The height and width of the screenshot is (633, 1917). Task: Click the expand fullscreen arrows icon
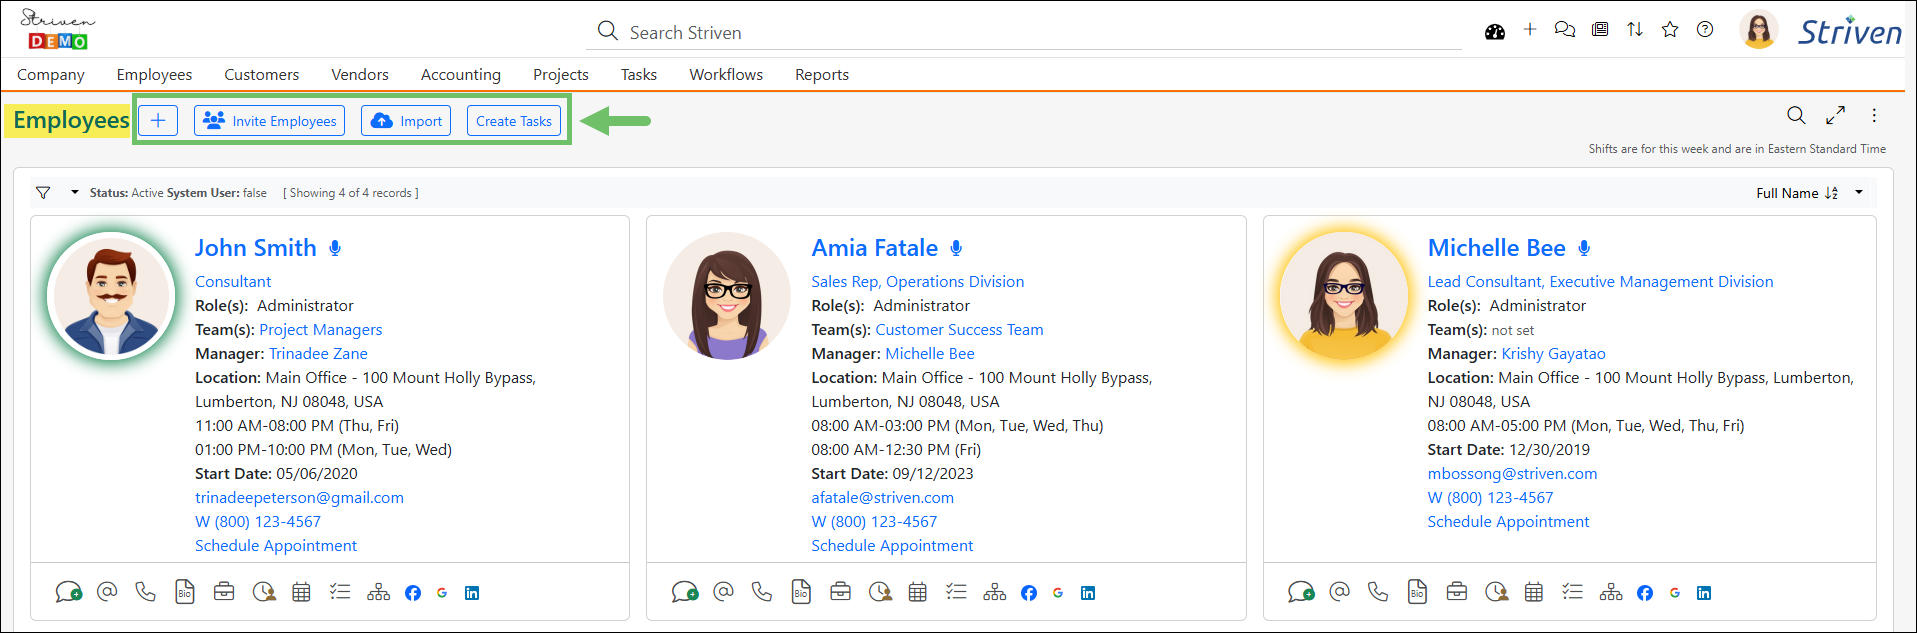click(1835, 115)
